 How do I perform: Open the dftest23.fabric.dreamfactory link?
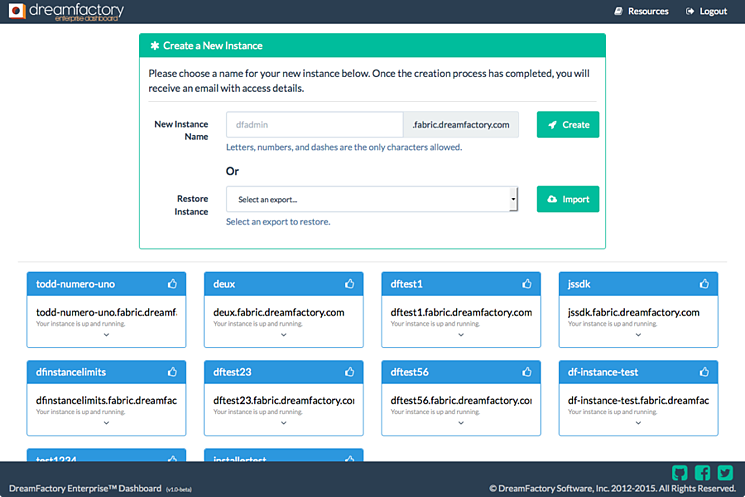pyautogui.click(x=284, y=400)
